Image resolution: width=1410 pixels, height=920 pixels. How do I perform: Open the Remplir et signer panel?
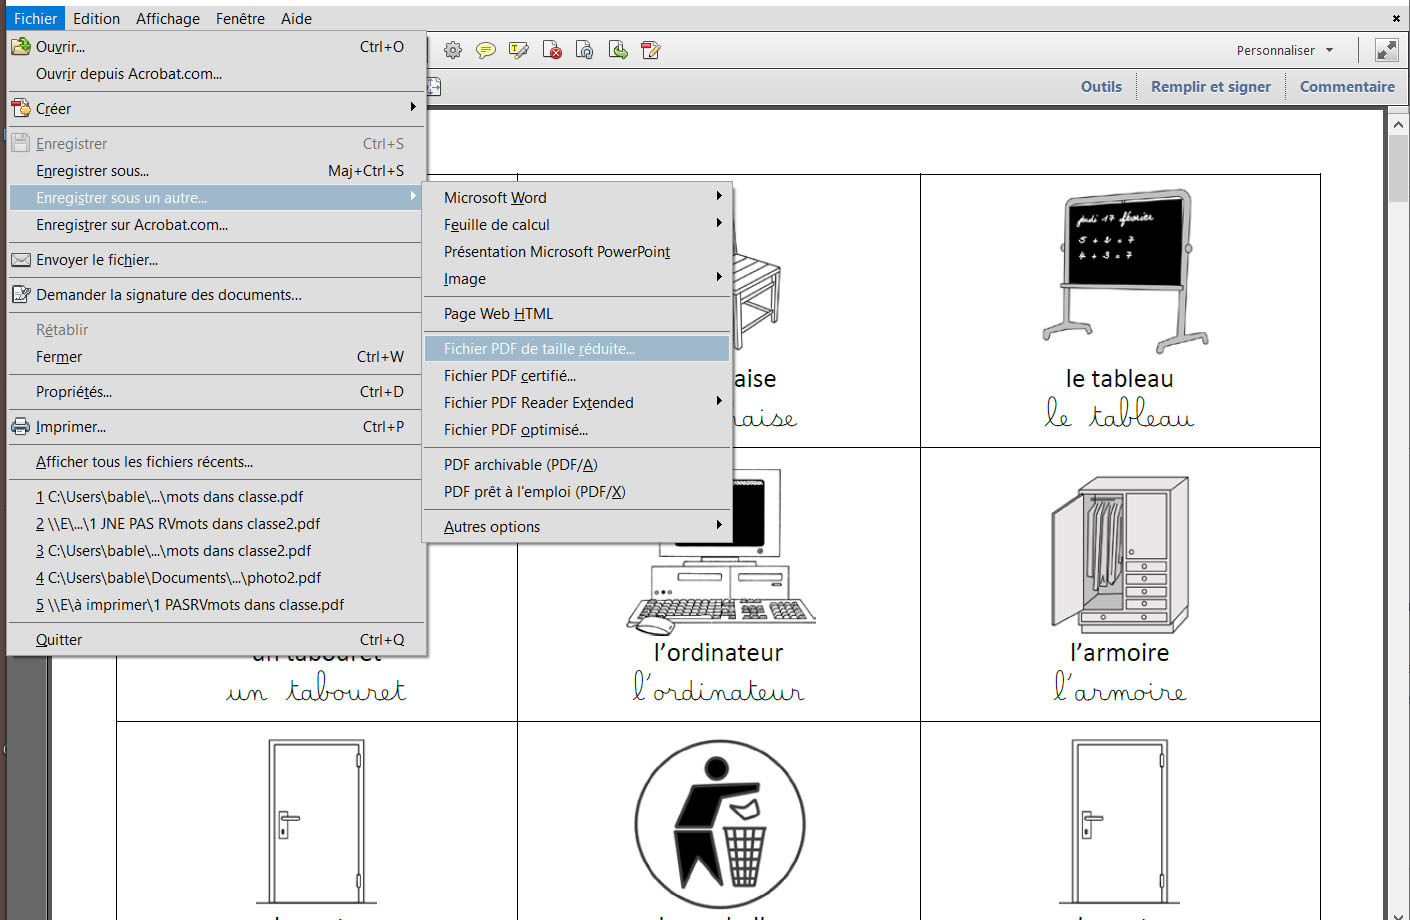(x=1210, y=87)
